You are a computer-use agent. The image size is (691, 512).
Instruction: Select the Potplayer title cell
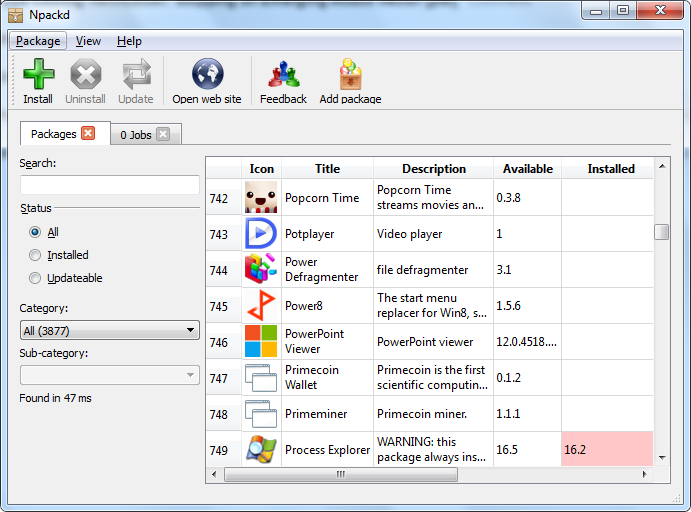point(327,234)
